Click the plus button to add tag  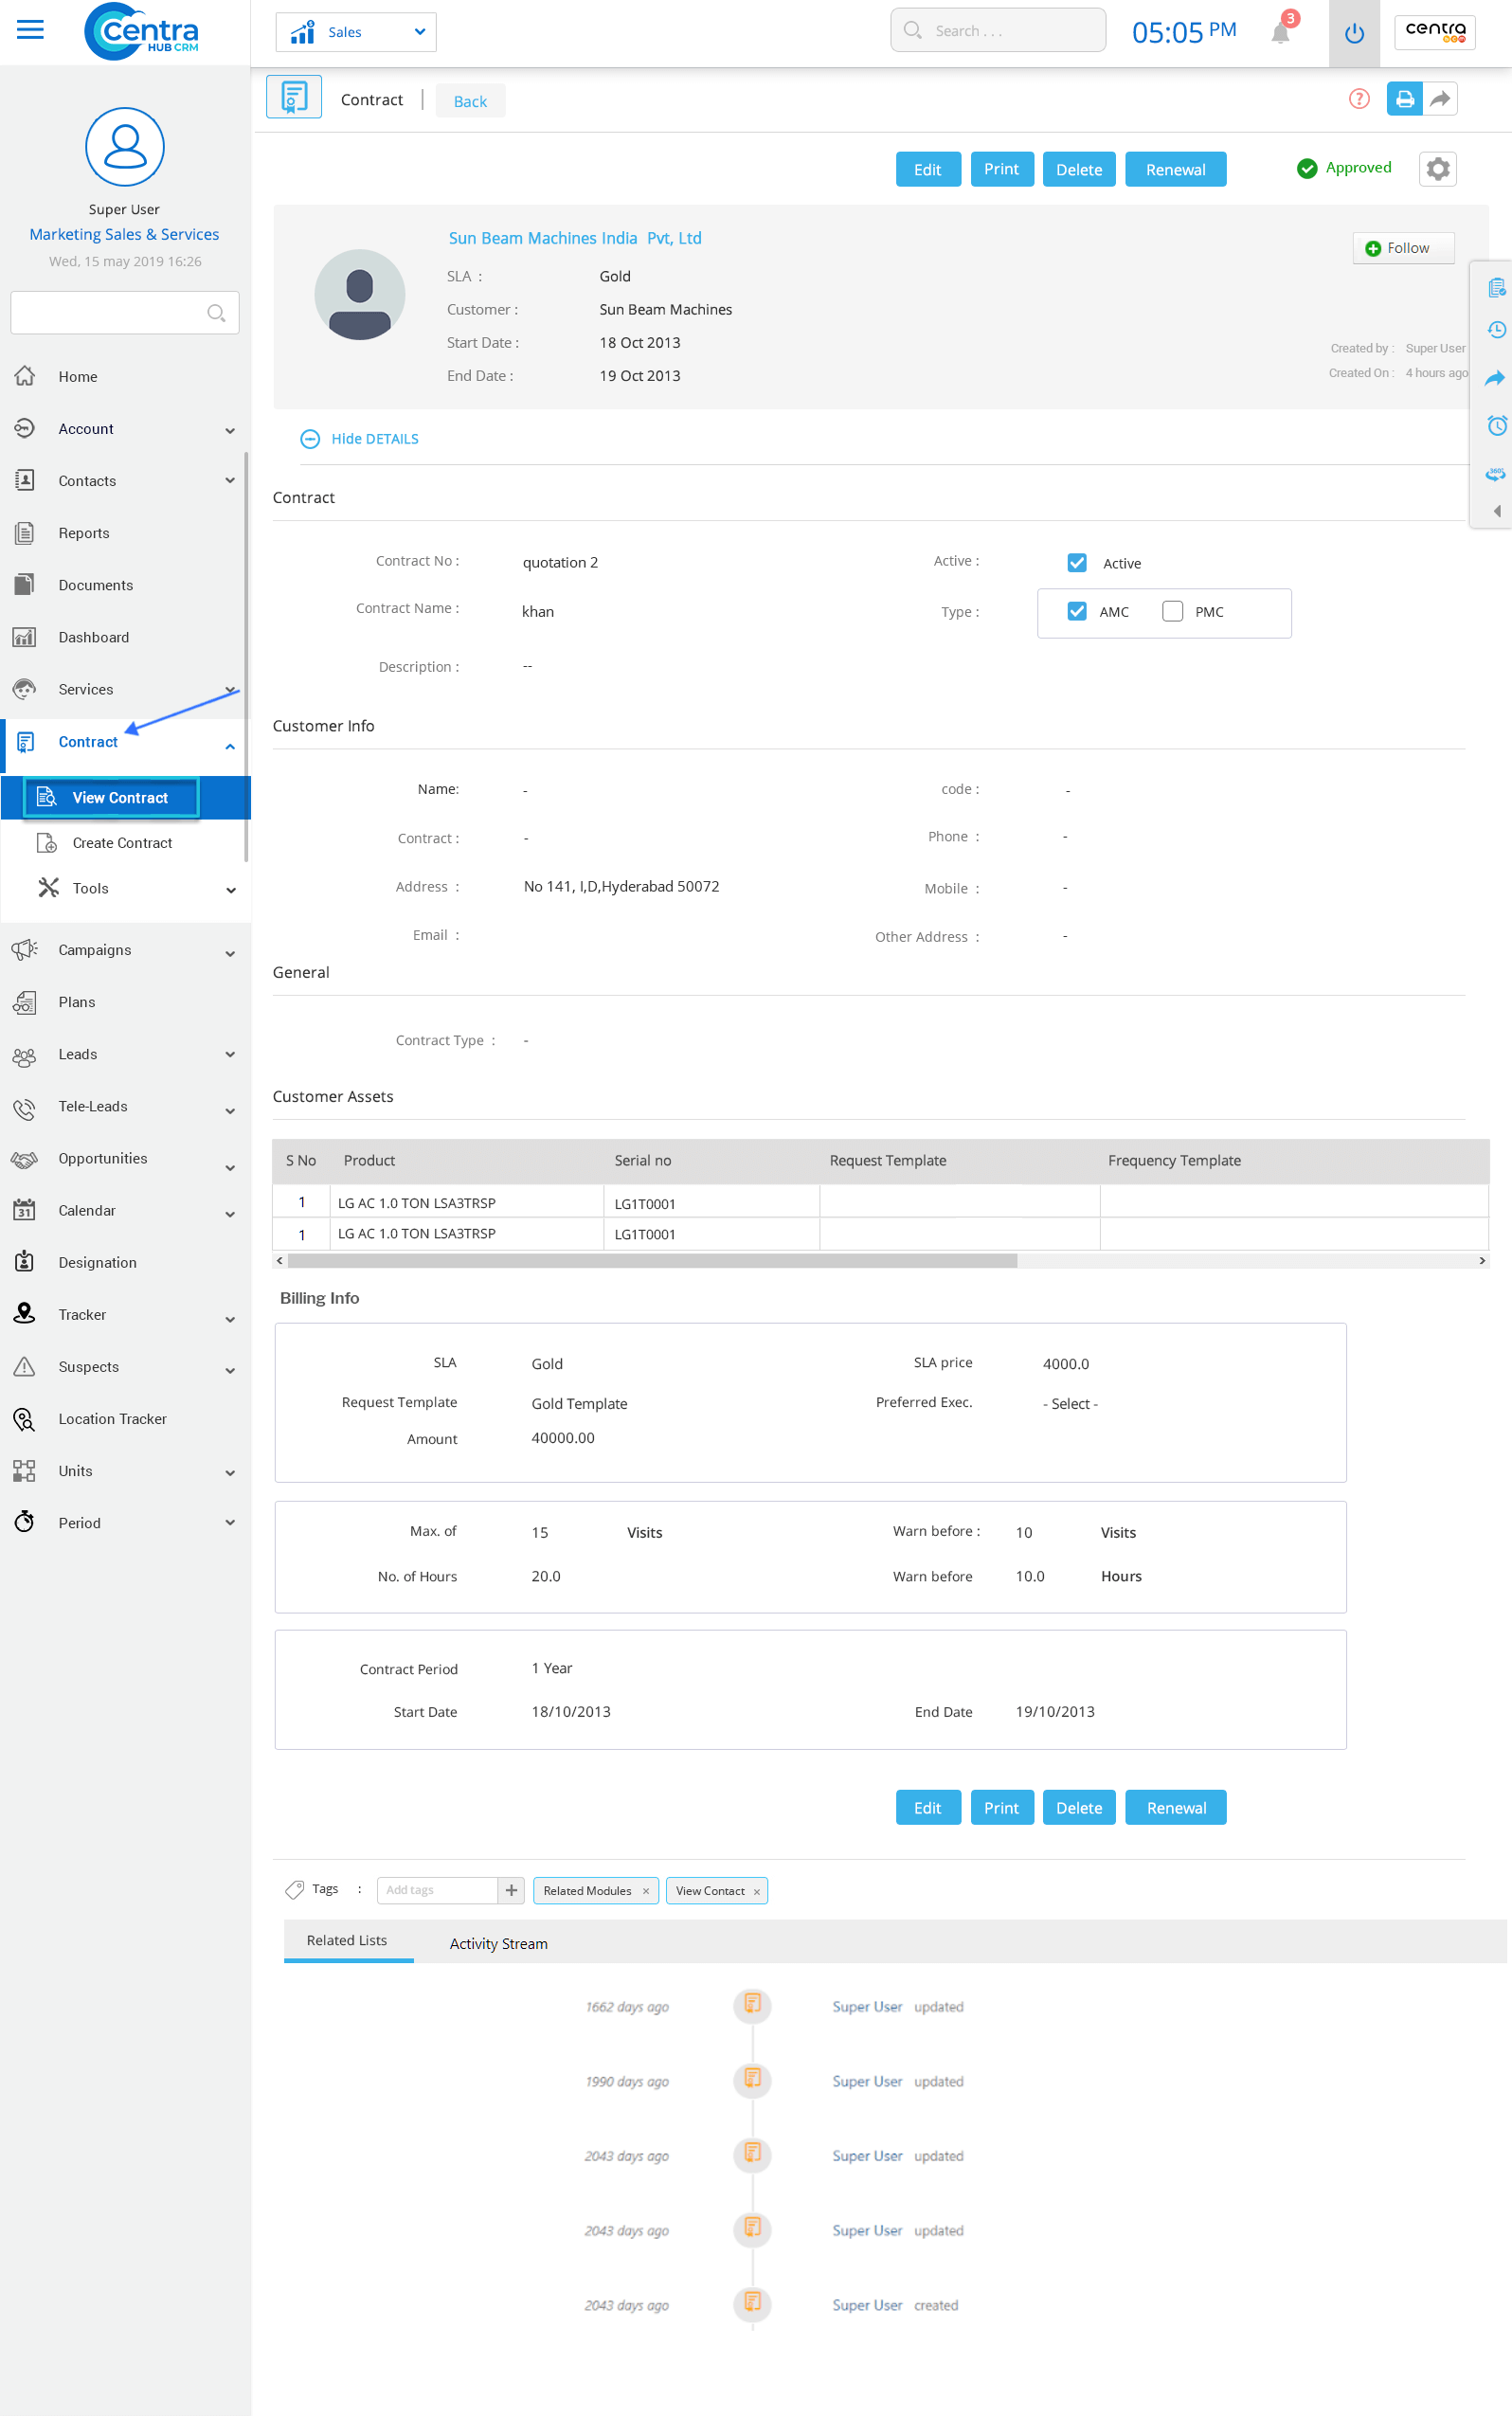click(511, 1890)
